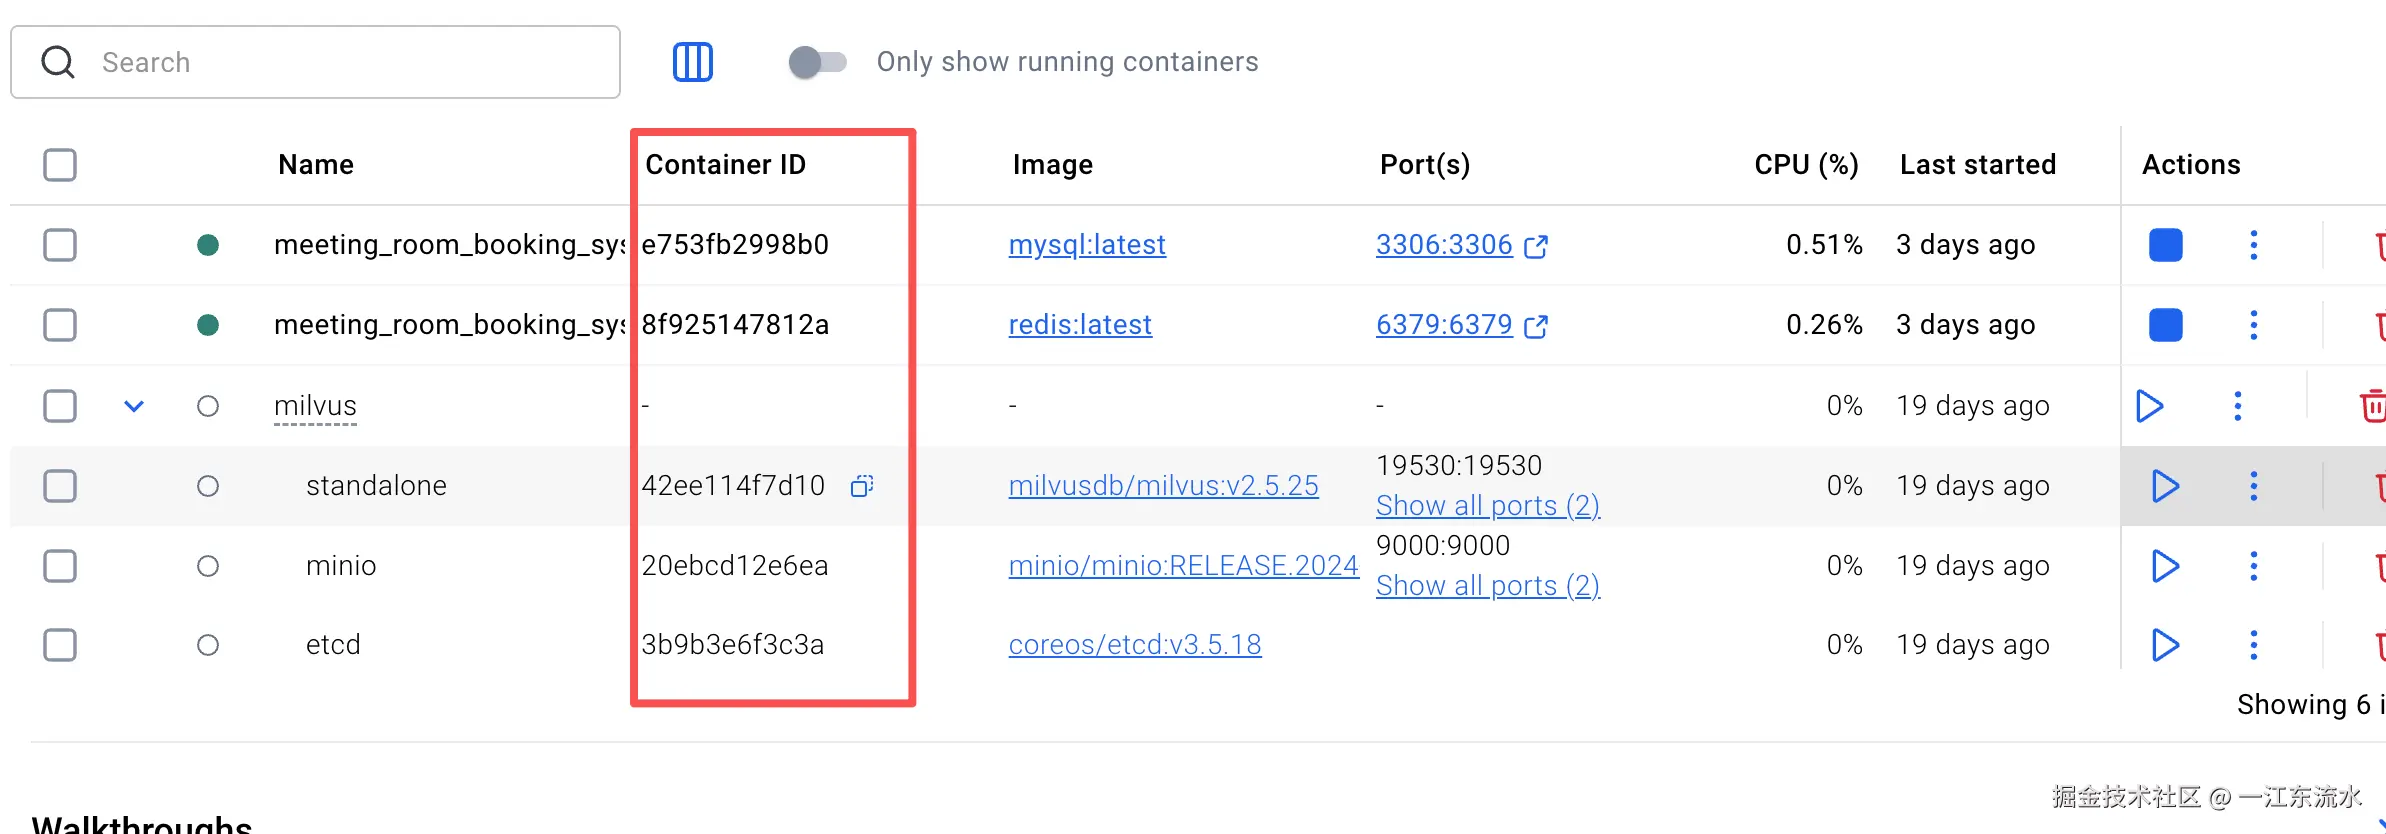Image resolution: width=2386 pixels, height=834 pixels.
Task: Tick the select-all checkbox in the table header
Action: click(x=60, y=165)
